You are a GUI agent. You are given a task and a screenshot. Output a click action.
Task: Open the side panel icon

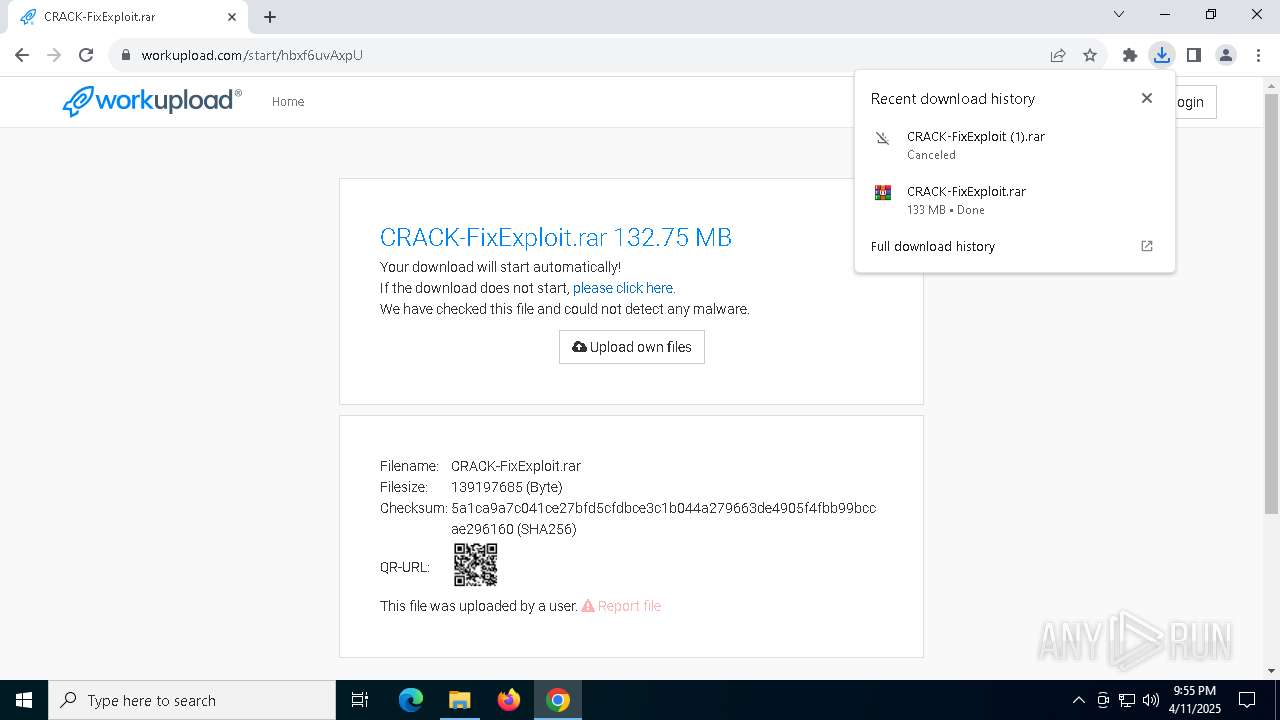point(1194,55)
